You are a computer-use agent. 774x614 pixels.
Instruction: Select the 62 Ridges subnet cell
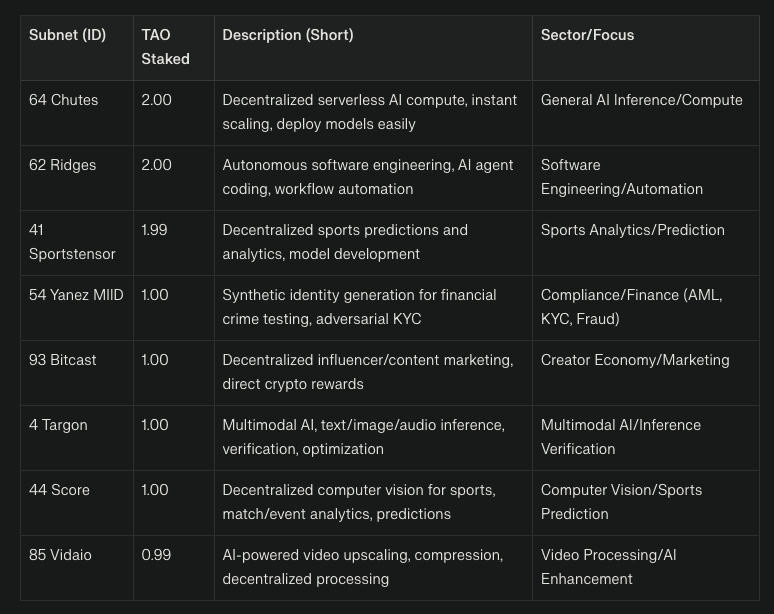(63, 165)
